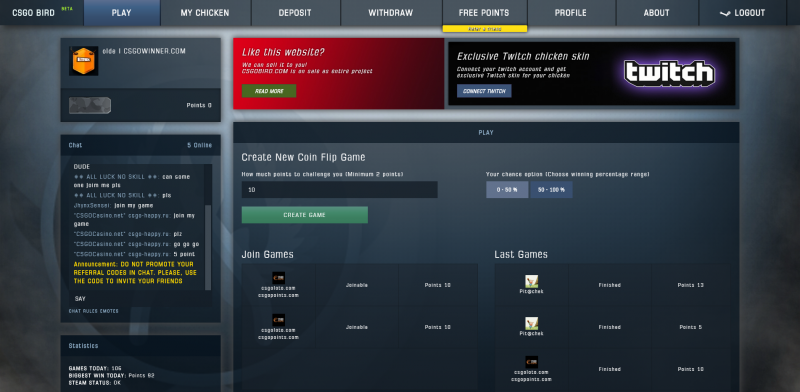Open the Free Points tab
Image resolution: width=800 pixels, height=392 pixels.
pyautogui.click(x=484, y=13)
